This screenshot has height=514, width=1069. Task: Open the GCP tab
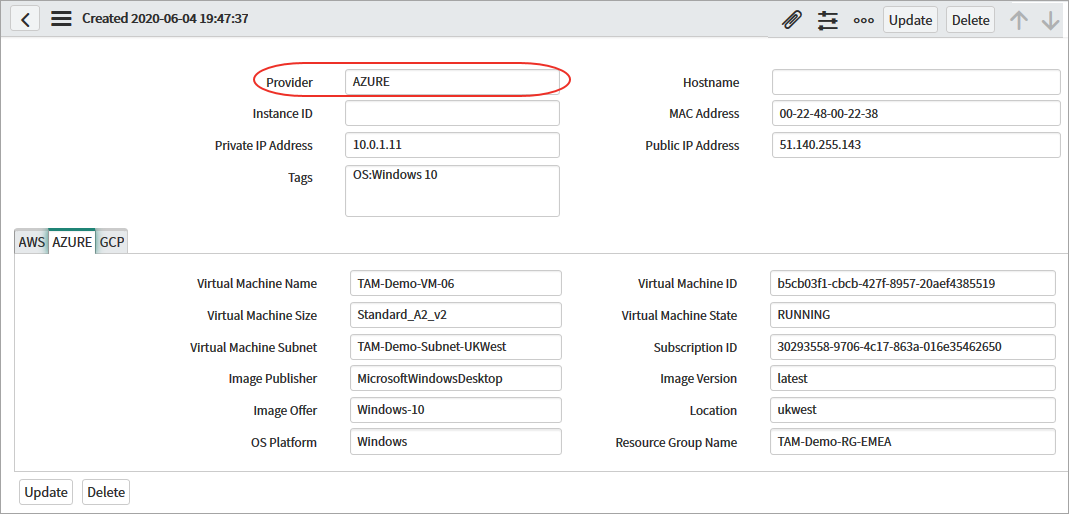(x=112, y=242)
